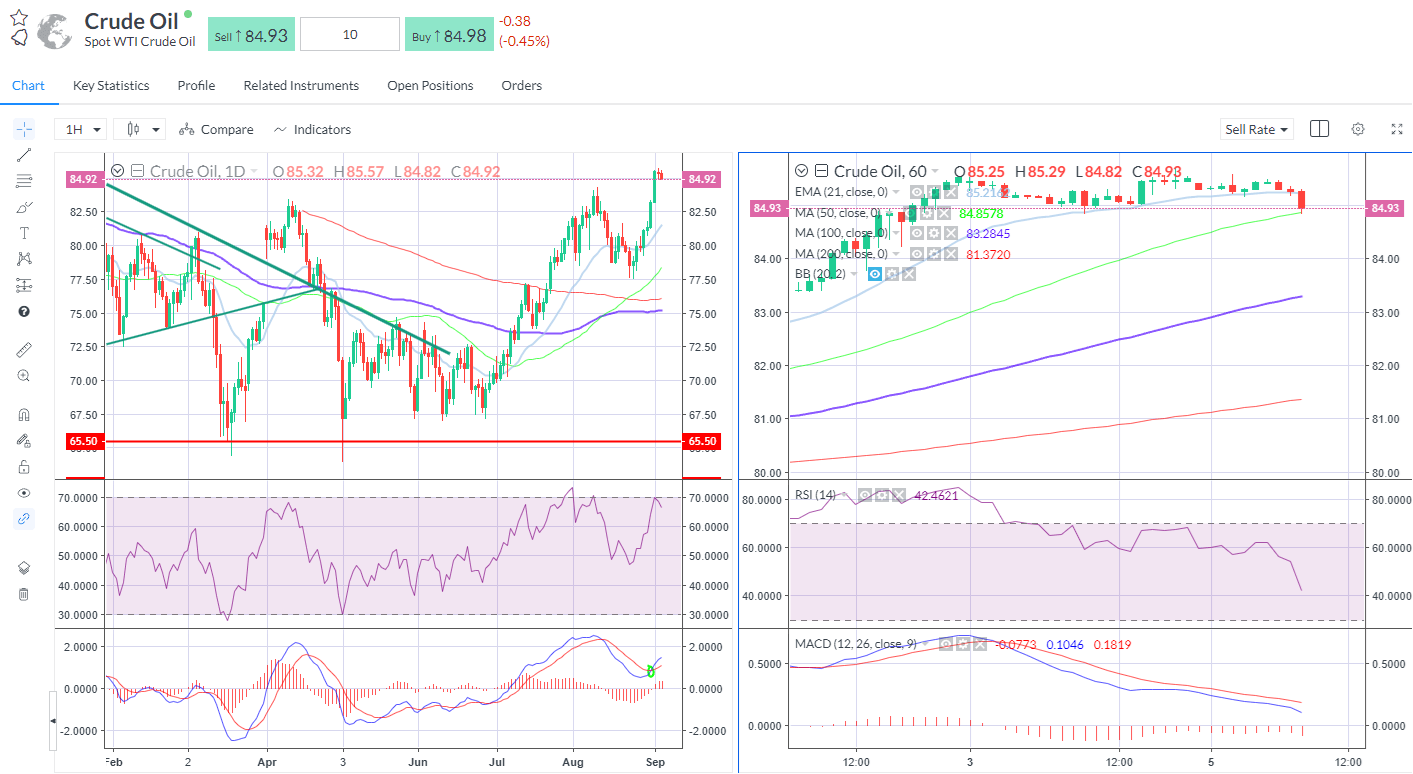Enable the magnet snap mode
This screenshot has width=1413, height=774.
pos(24,415)
